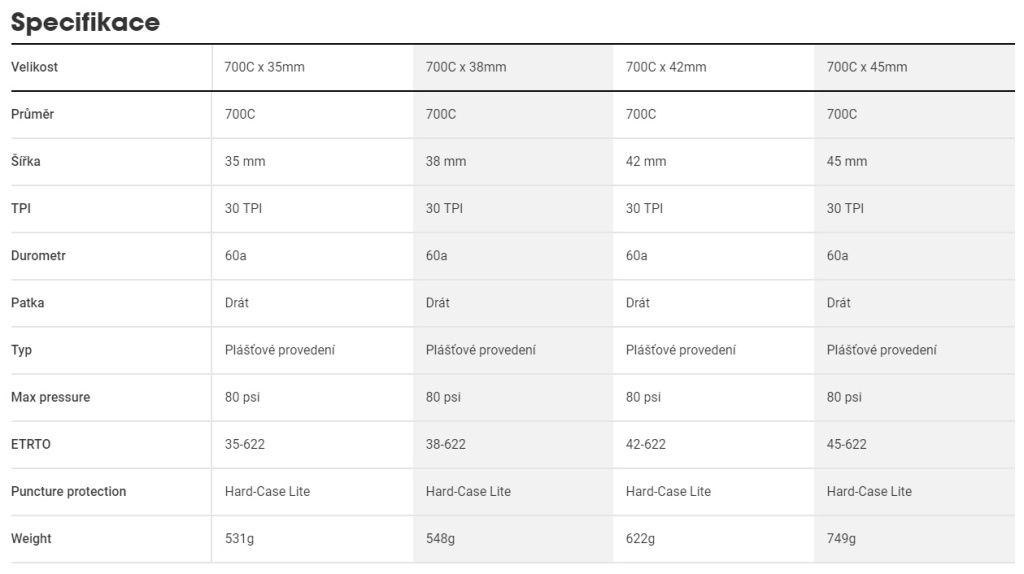Screen dimensions: 1024x574
Task: Click the Weight row label
Action: click(x=31, y=539)
